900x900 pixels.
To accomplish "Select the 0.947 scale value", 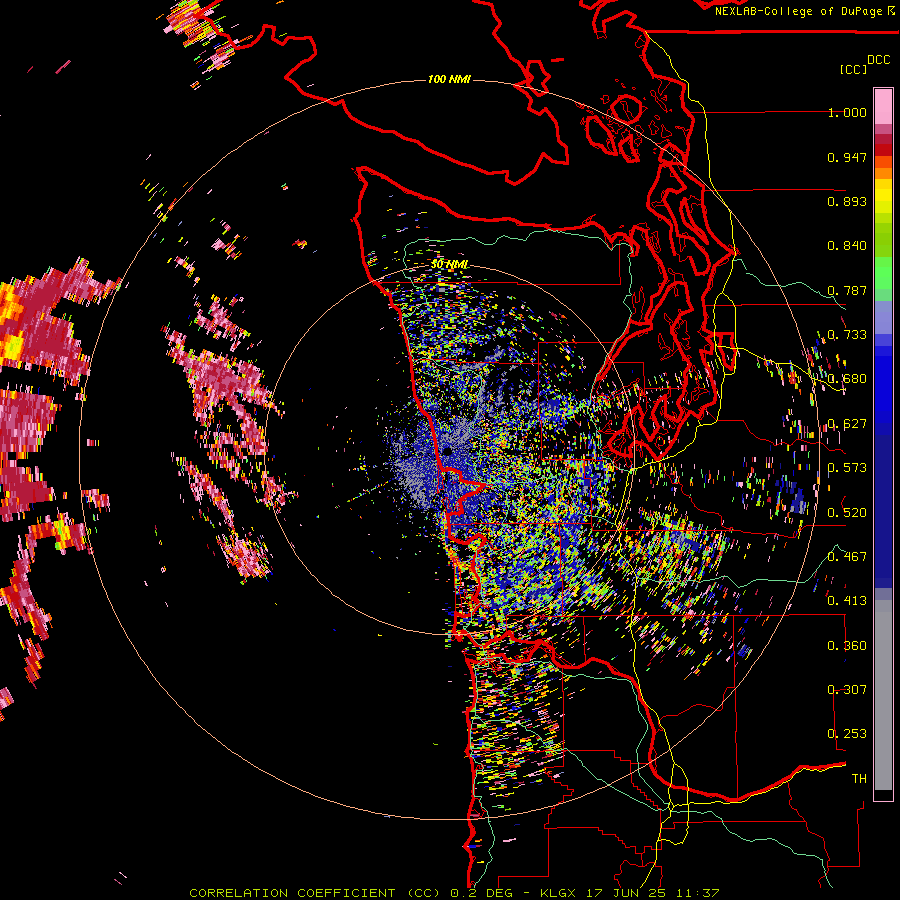I will click(847, 157).
